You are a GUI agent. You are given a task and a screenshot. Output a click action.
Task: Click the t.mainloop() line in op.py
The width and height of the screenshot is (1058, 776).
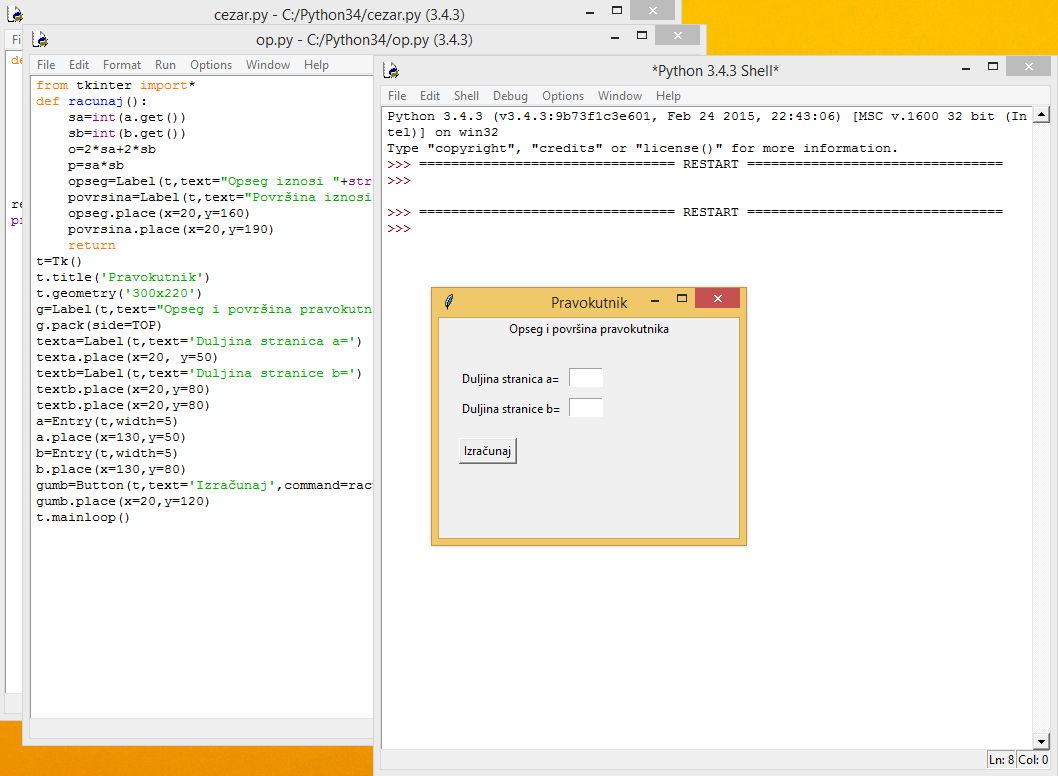coord(83,517)
